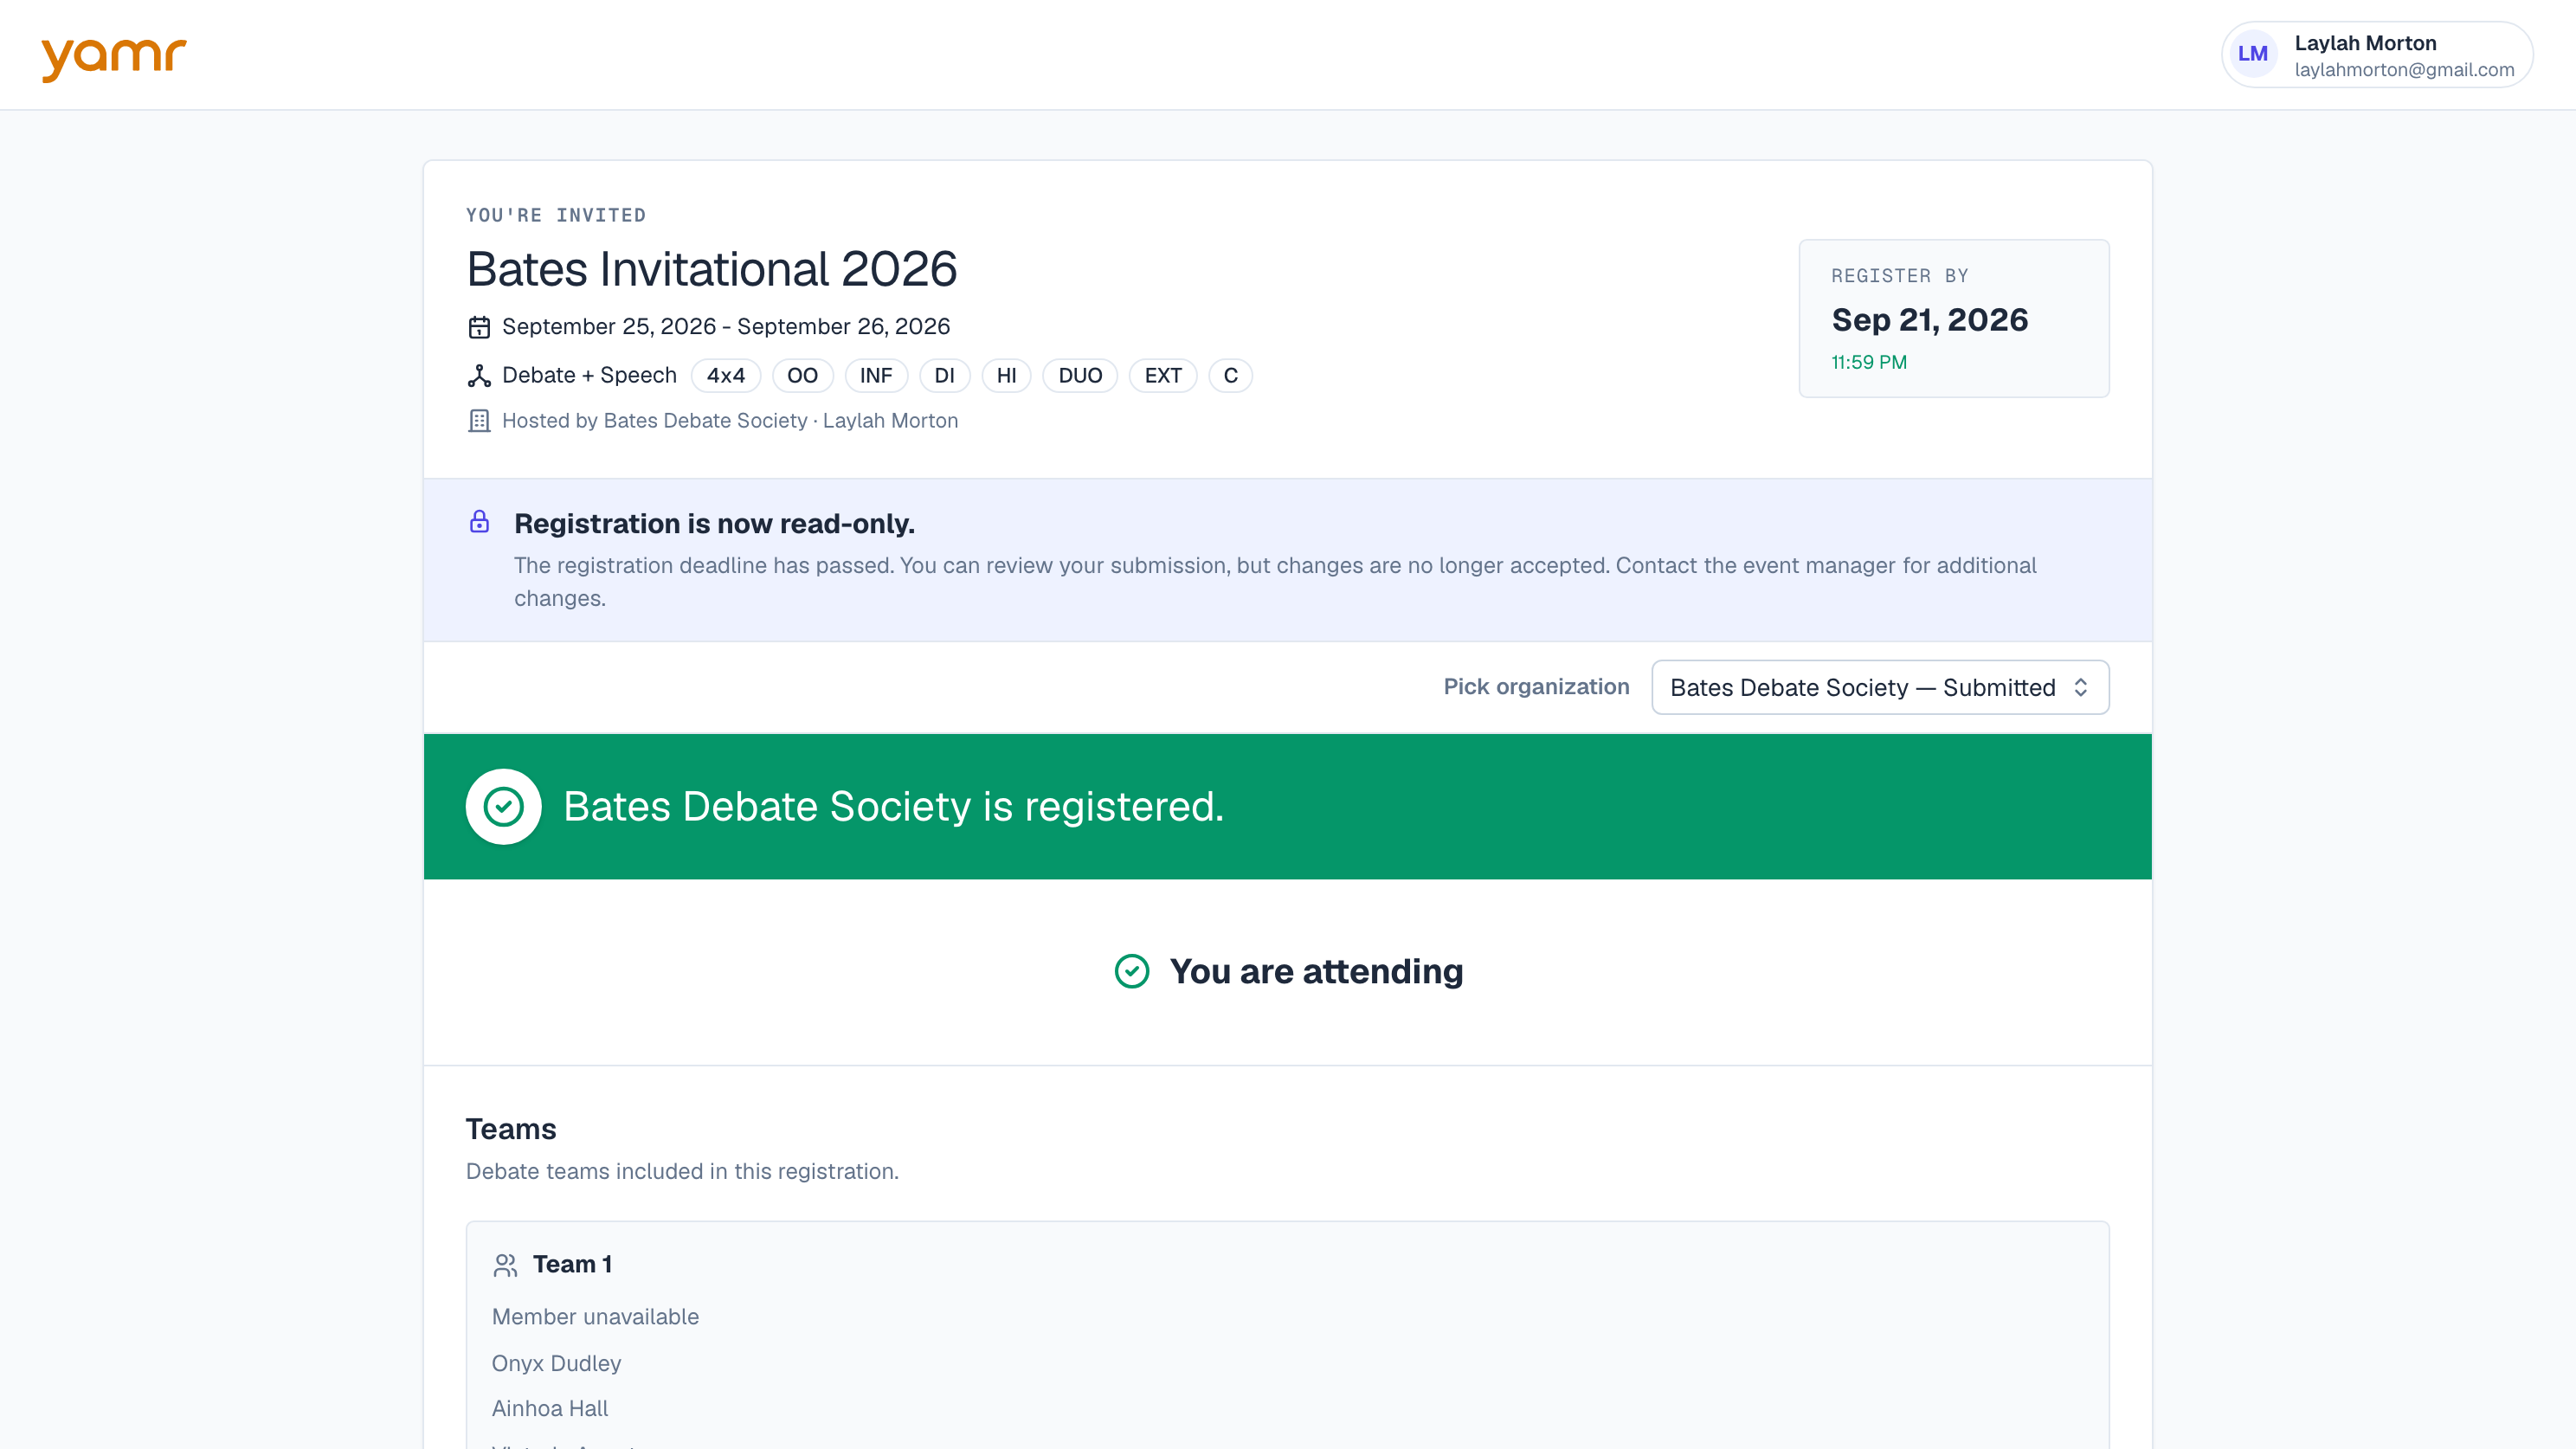2576x1449 pixels.
Task: Click Ainhoa Hall team member
Action: click(x=550, y=1408)
